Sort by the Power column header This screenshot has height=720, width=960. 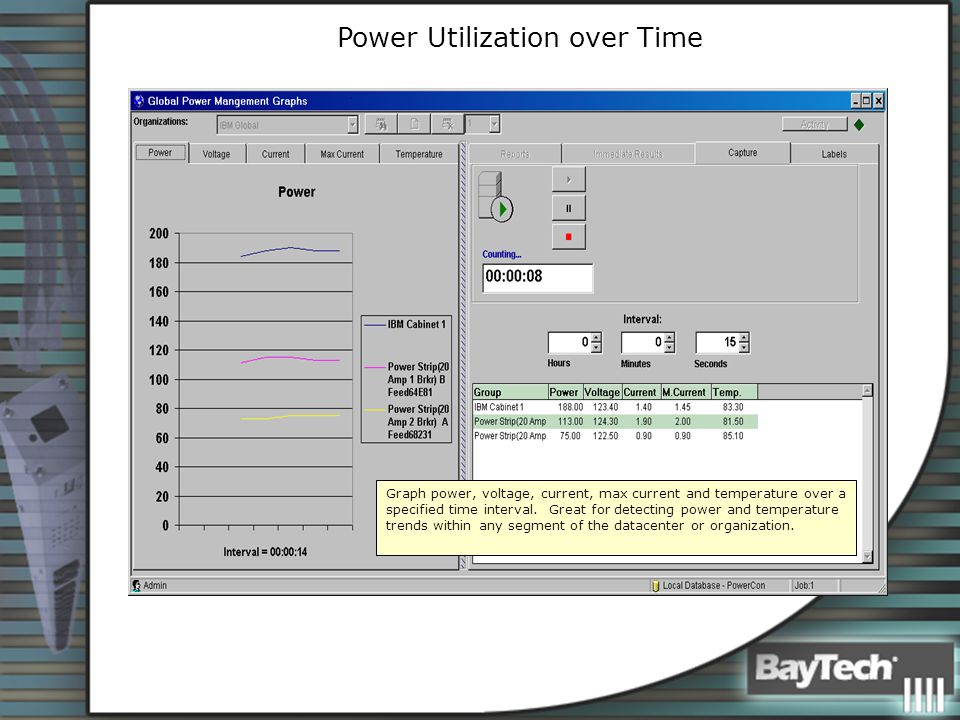565,392
